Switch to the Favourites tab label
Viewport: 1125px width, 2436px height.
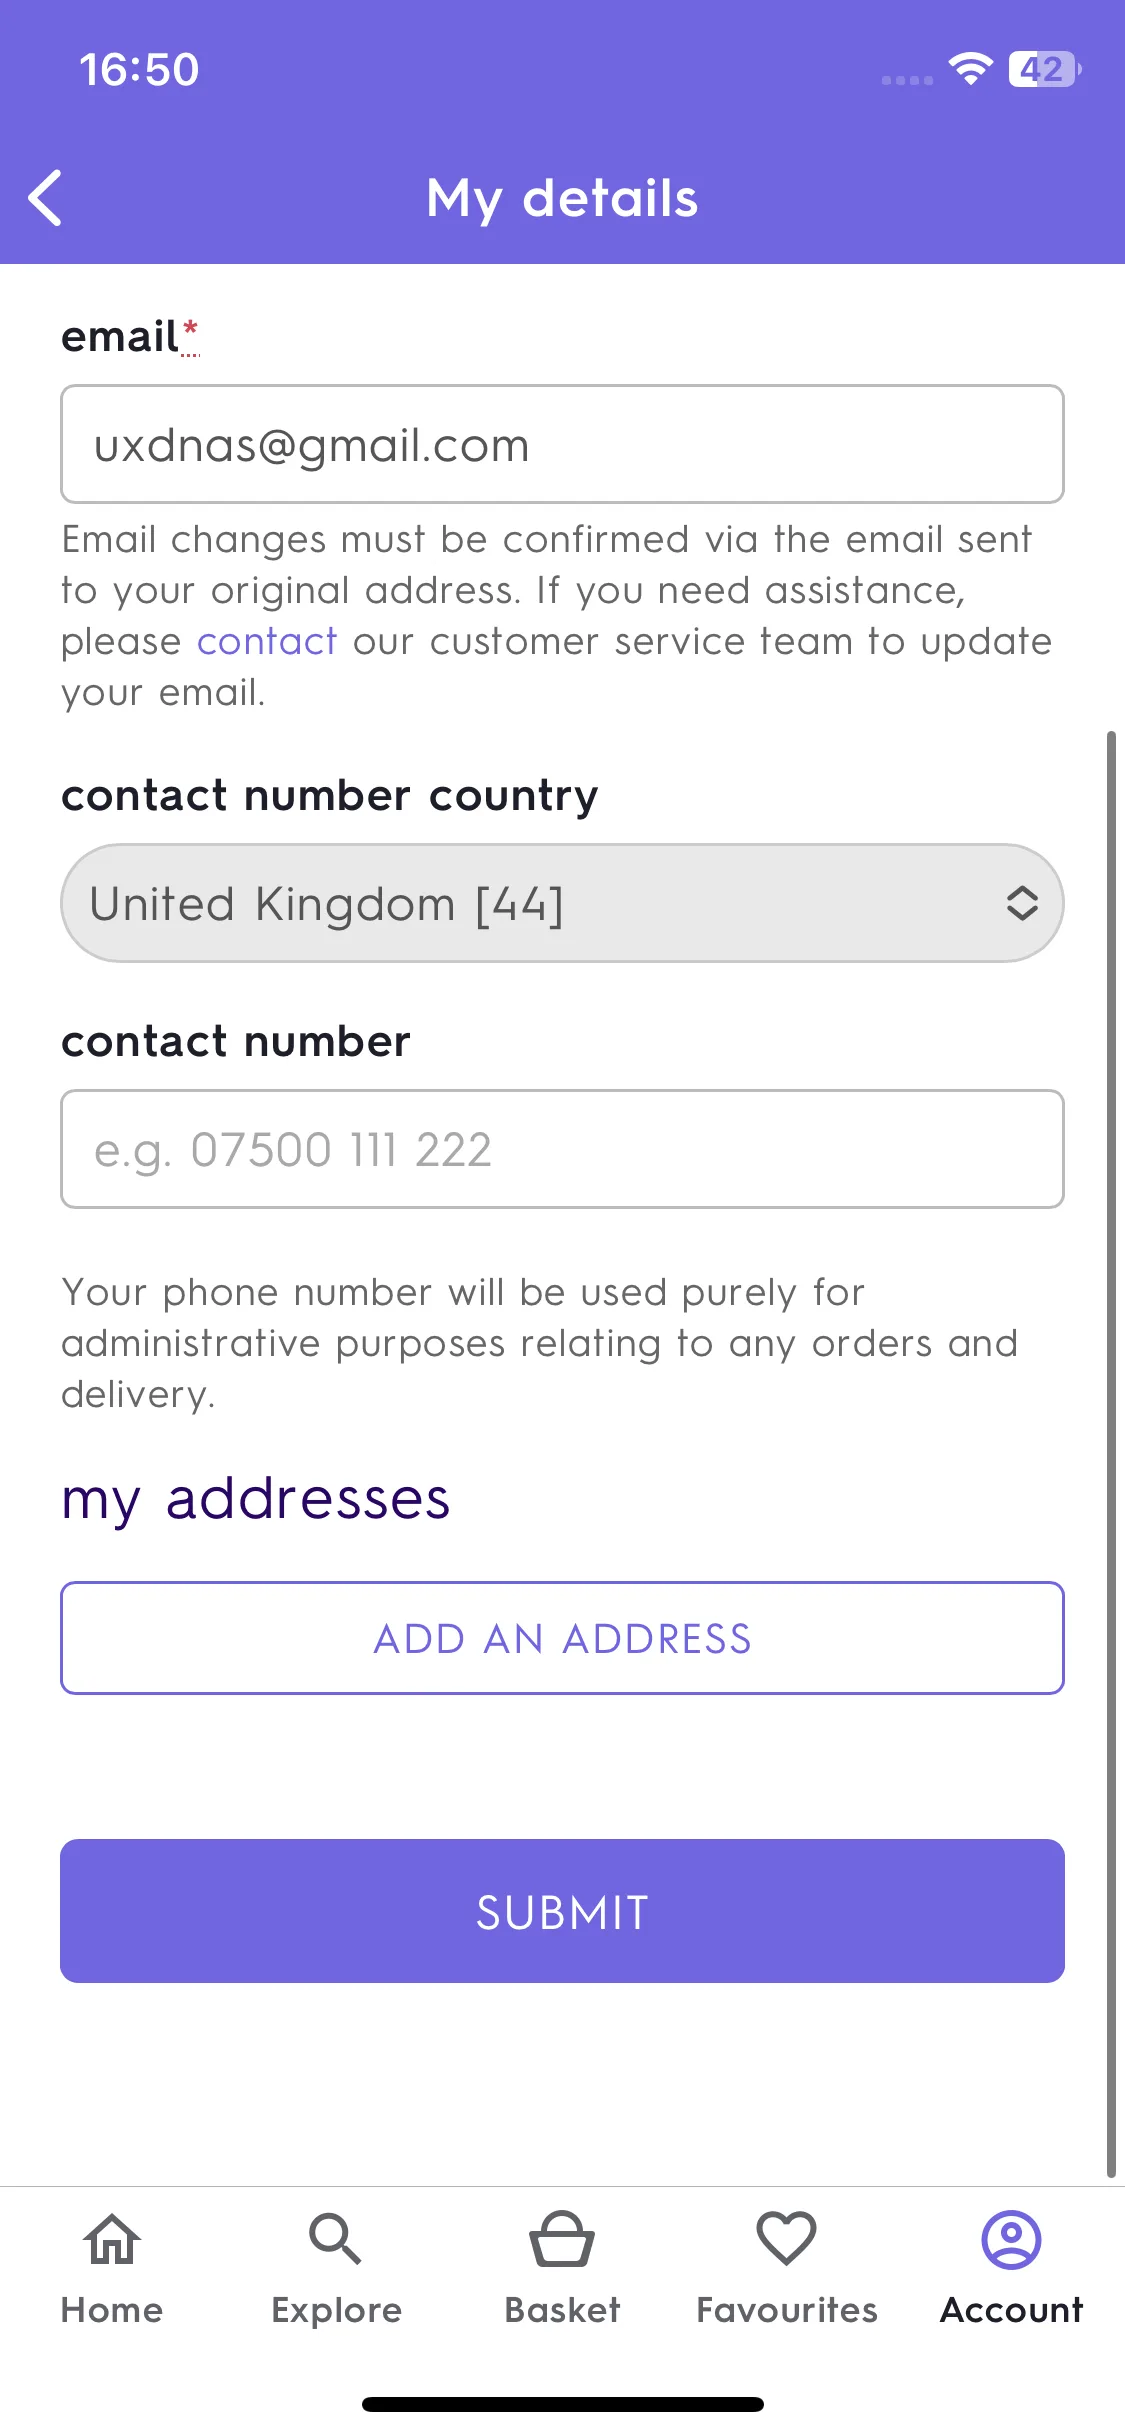787,2310
